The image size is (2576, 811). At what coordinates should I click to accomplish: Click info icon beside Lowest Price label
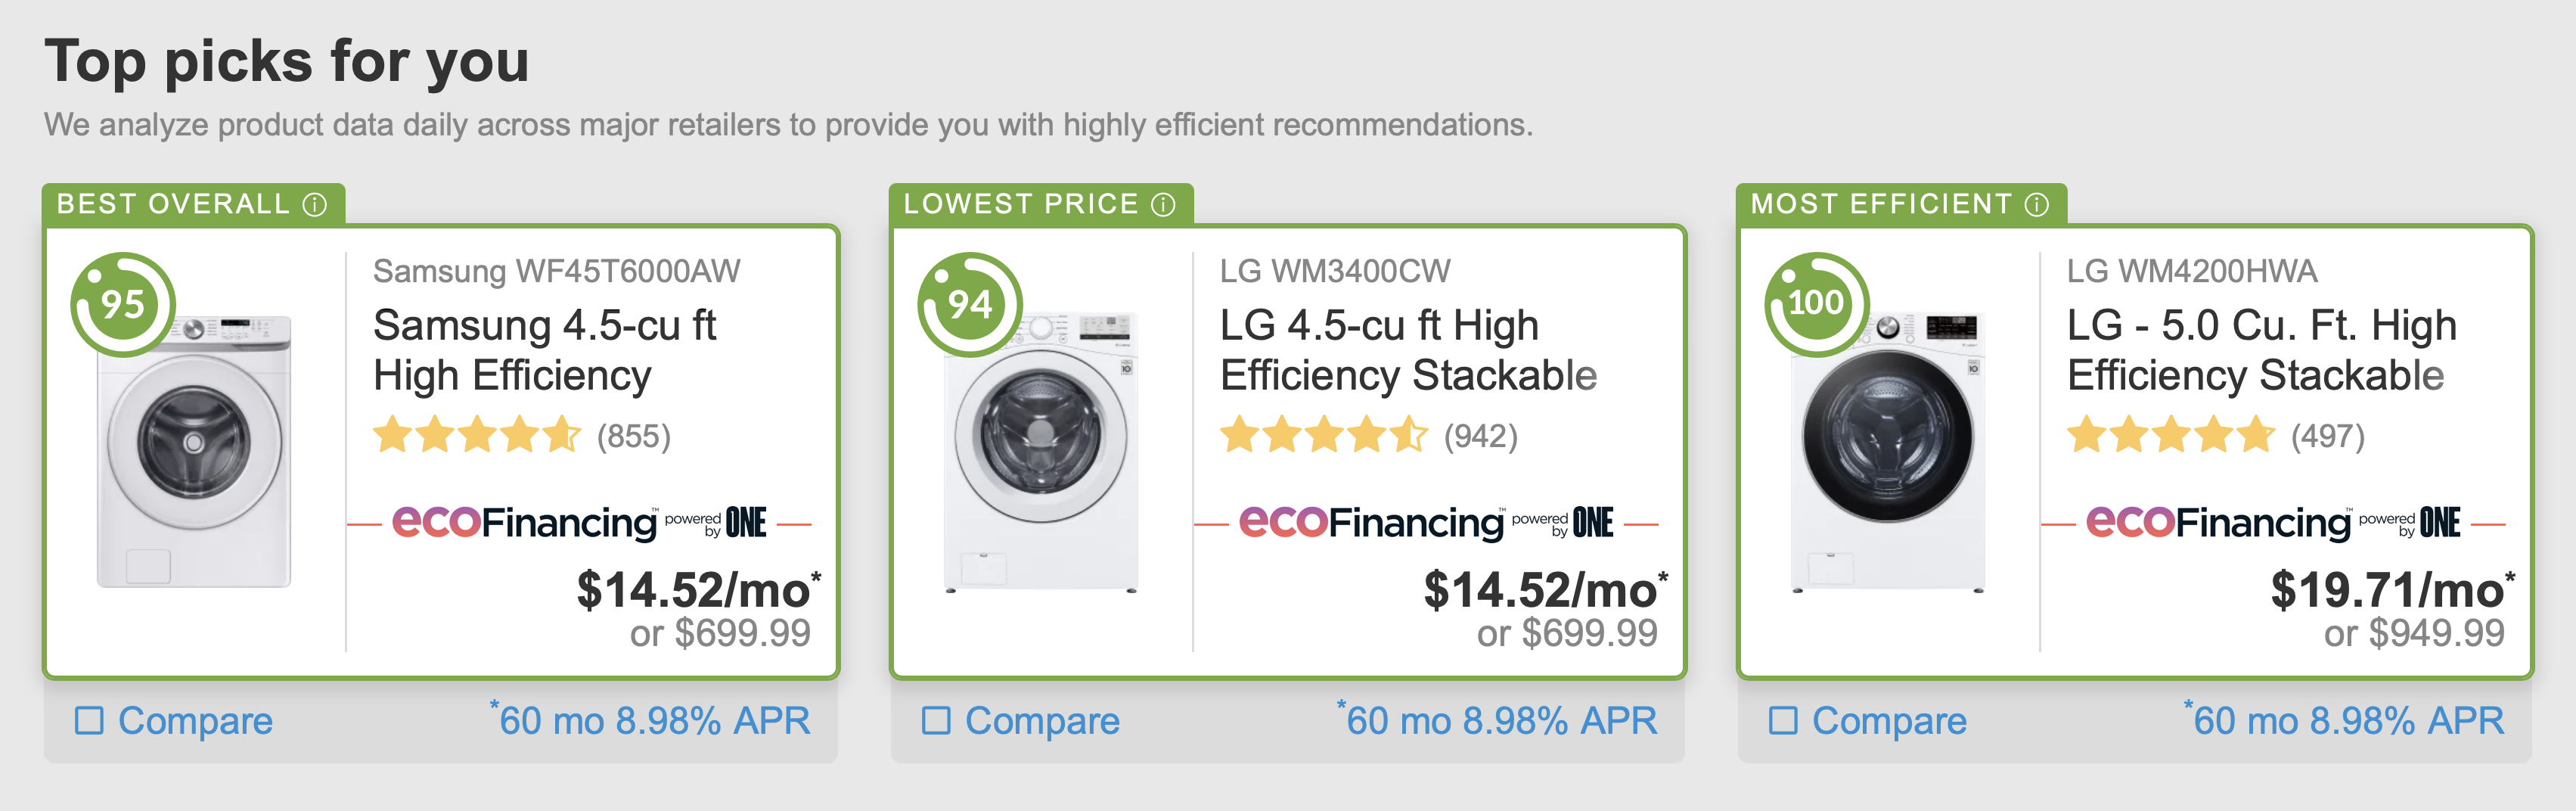[1163, 205]
